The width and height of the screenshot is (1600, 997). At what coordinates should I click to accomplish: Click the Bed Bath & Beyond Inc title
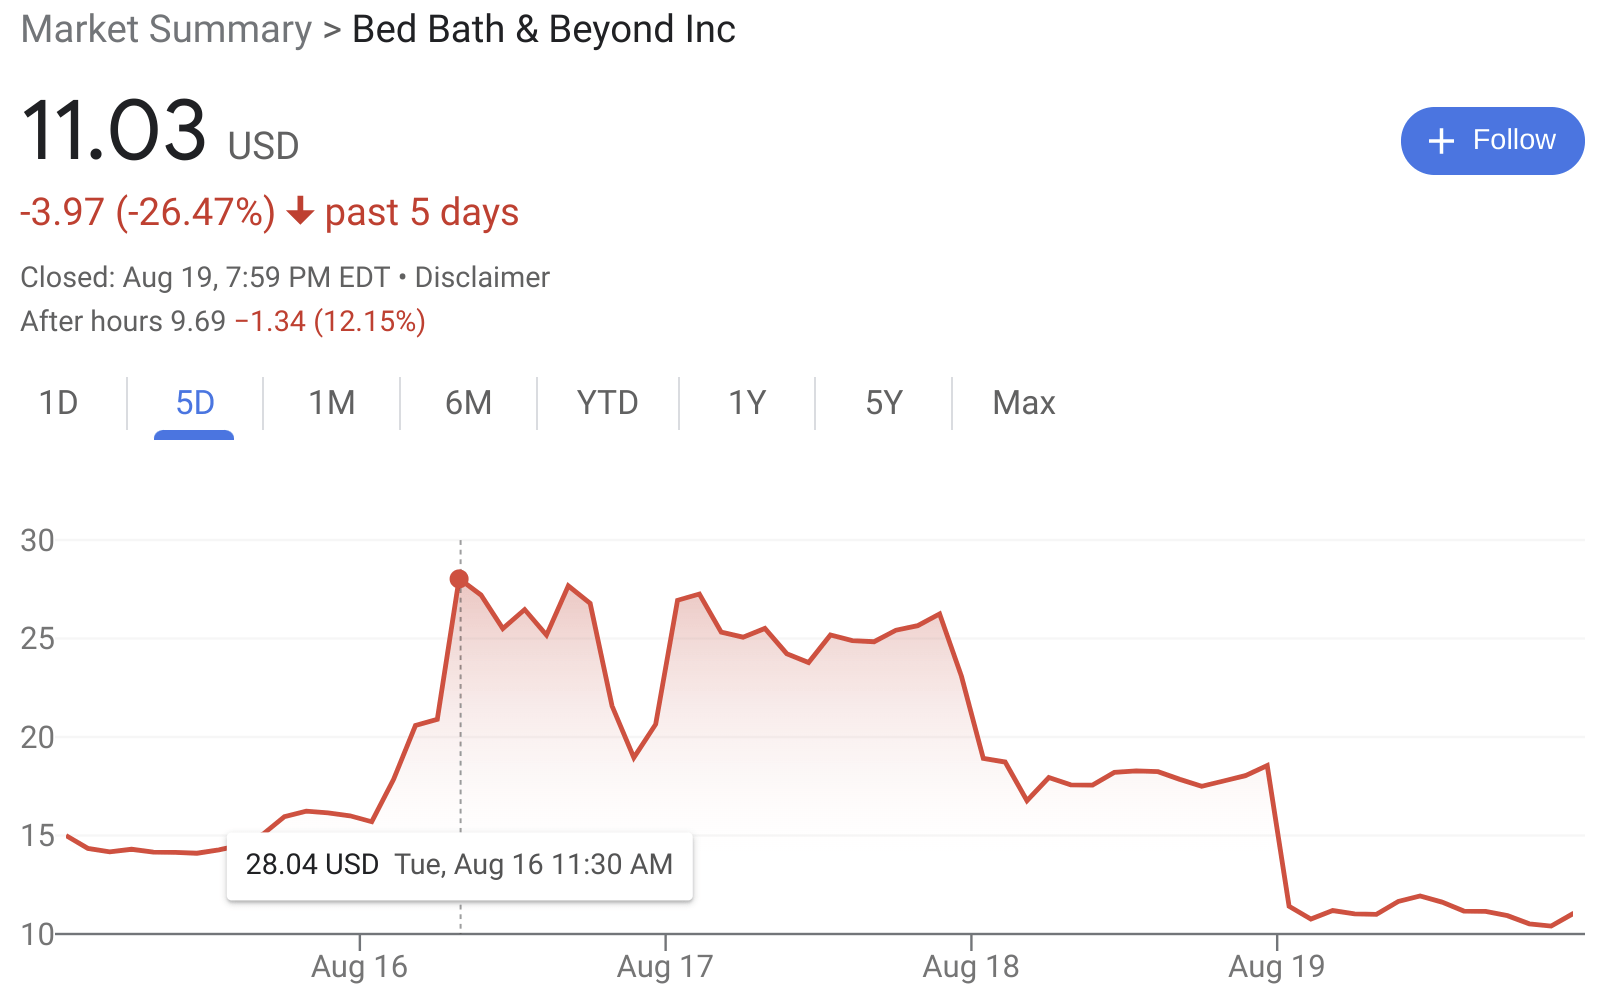544,29
